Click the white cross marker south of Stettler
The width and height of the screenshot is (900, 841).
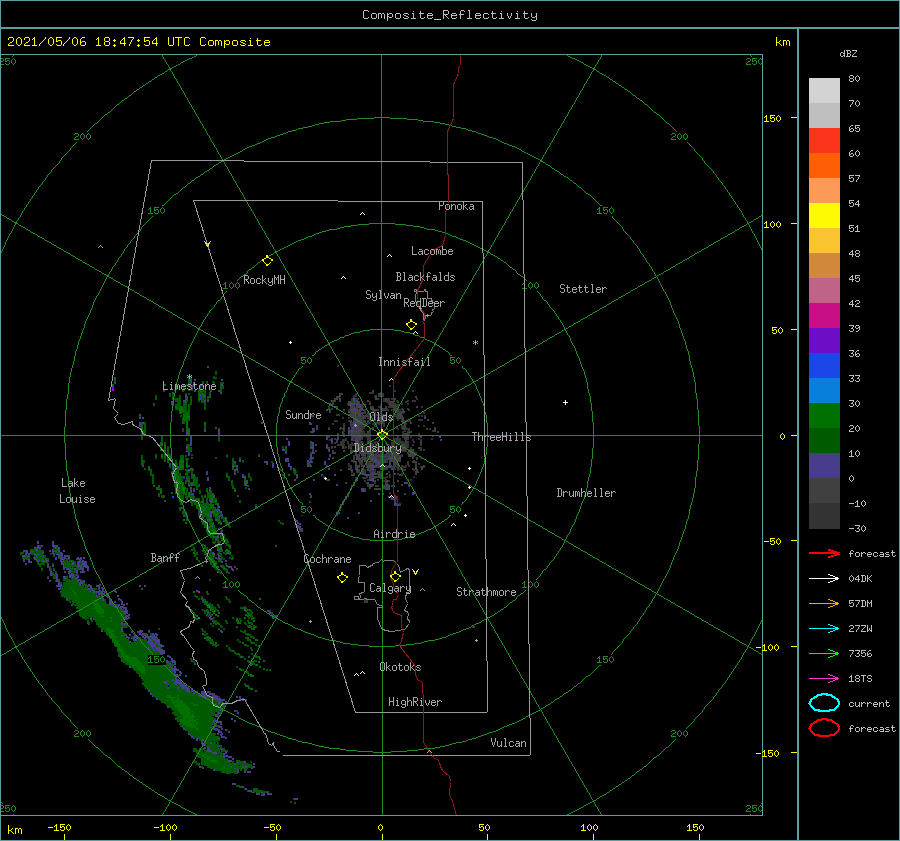(565, 402)
